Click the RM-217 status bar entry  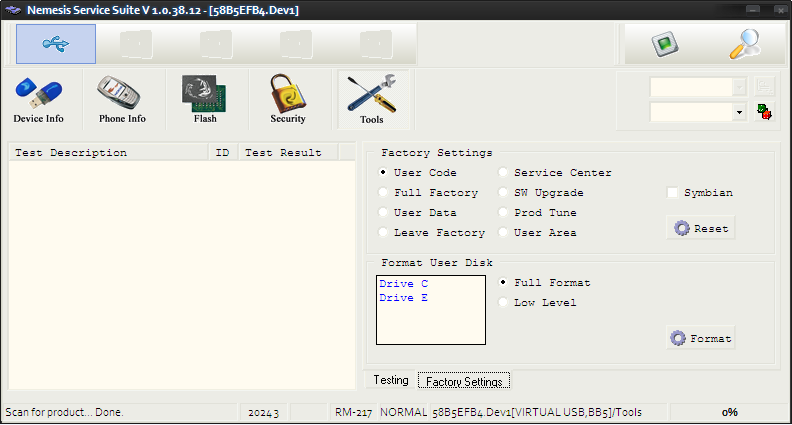(x=353, y=412)
